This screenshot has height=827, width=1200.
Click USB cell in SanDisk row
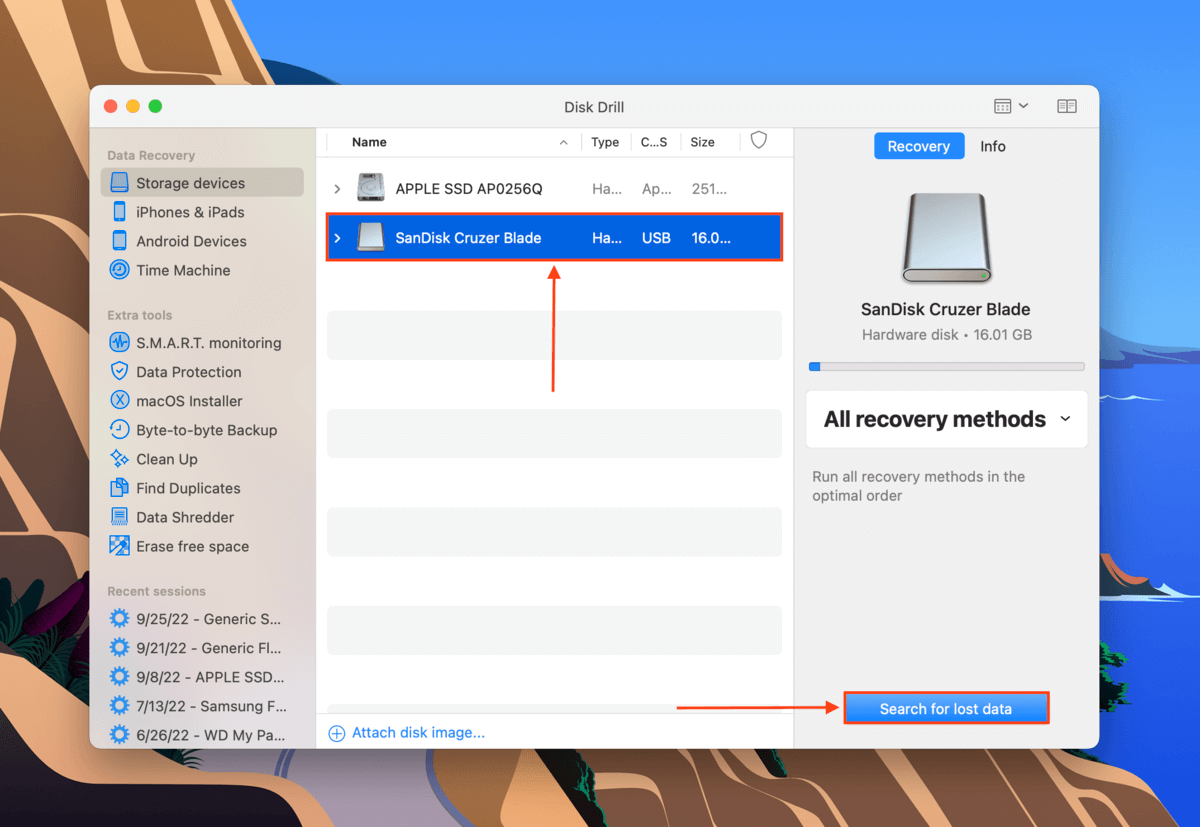coord(656,238)
